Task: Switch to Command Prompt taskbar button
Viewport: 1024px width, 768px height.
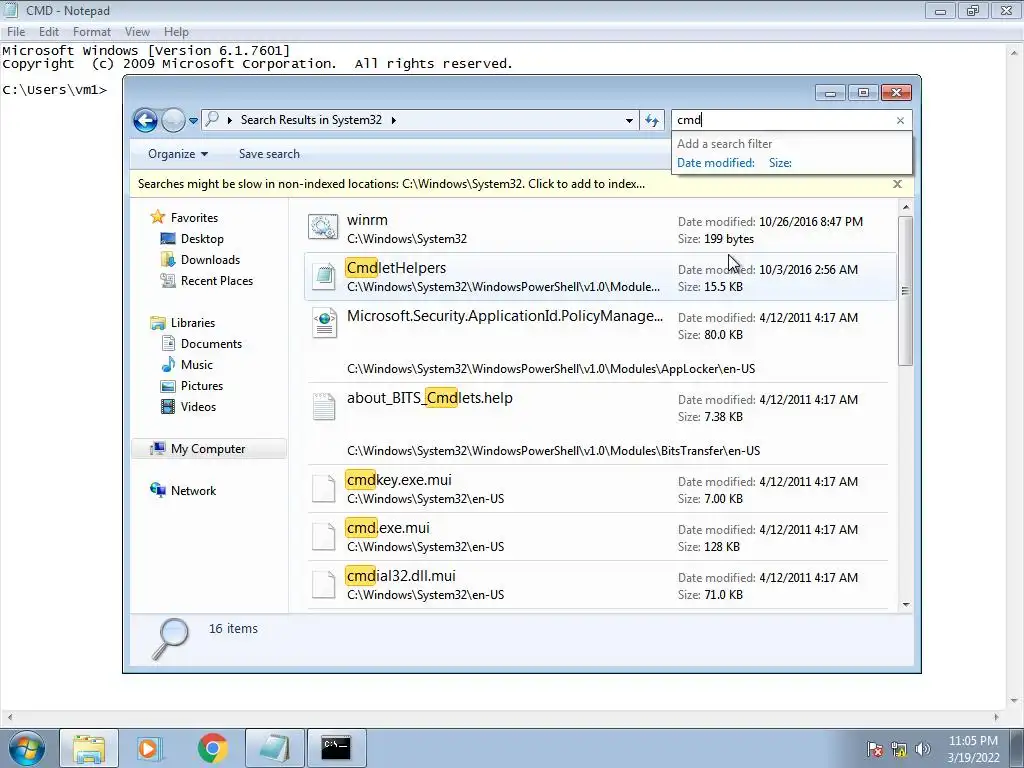Action: pyautogui.click(x=336, y=748)
